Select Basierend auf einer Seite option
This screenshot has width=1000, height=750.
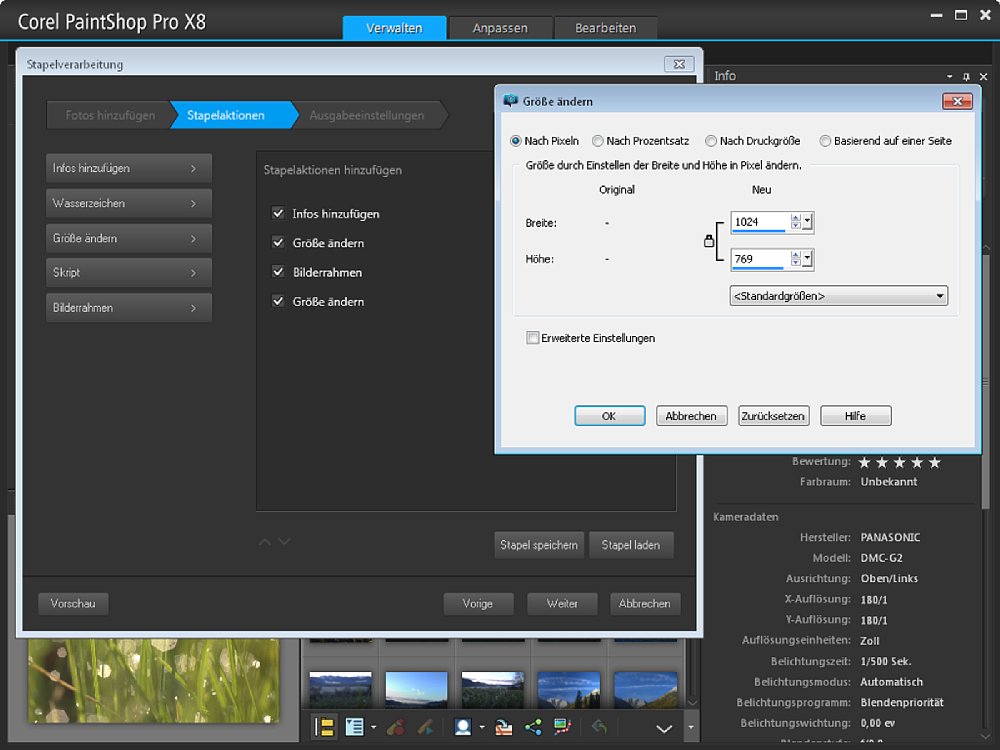pos(825,141)
